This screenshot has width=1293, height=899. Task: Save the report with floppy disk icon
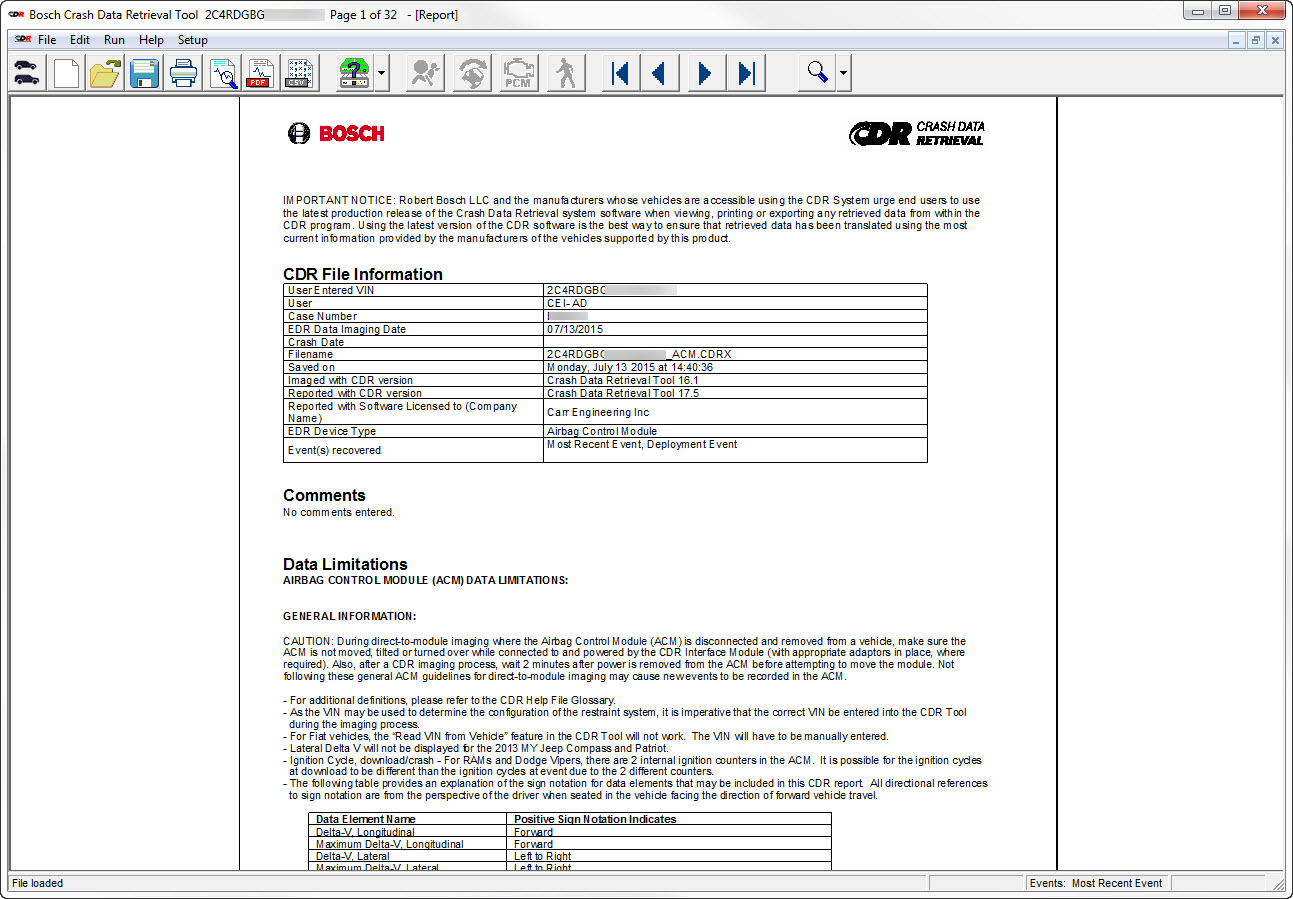(x=144, y=73)
